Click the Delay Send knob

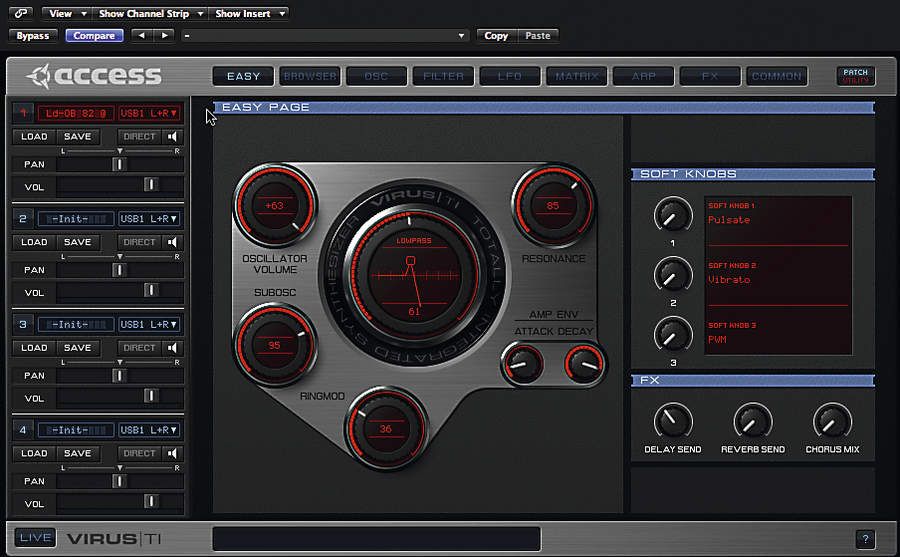click(x=673, y=422)
